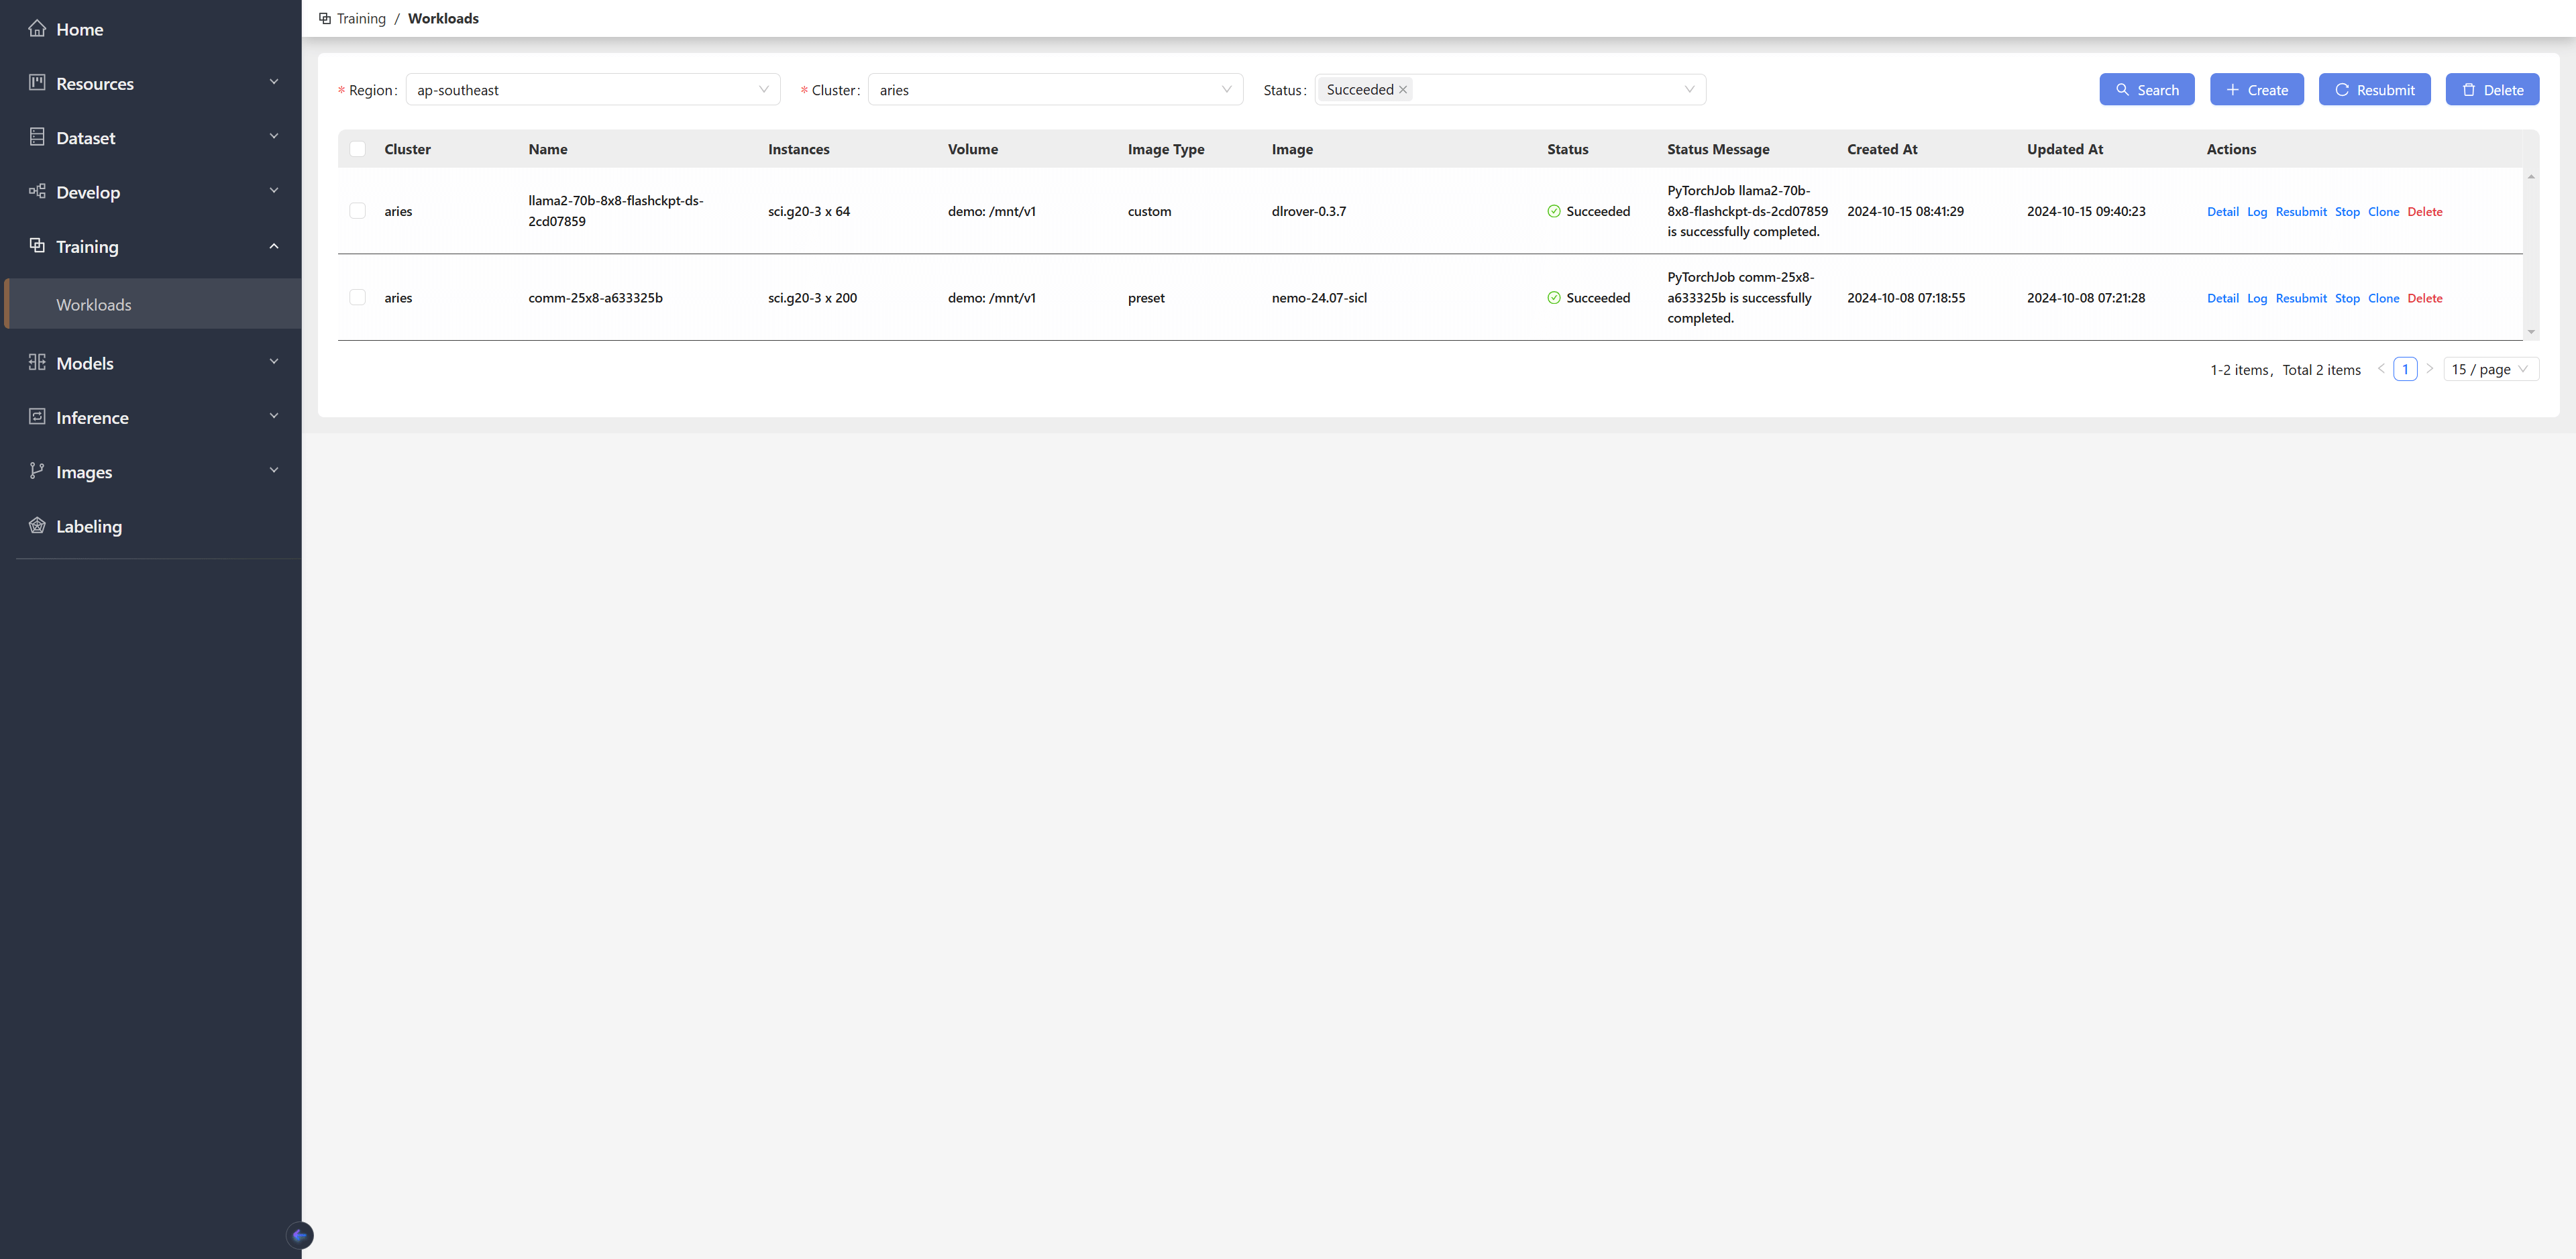Clone the comm-25x8-a633325b workload

pos(2383,298)
